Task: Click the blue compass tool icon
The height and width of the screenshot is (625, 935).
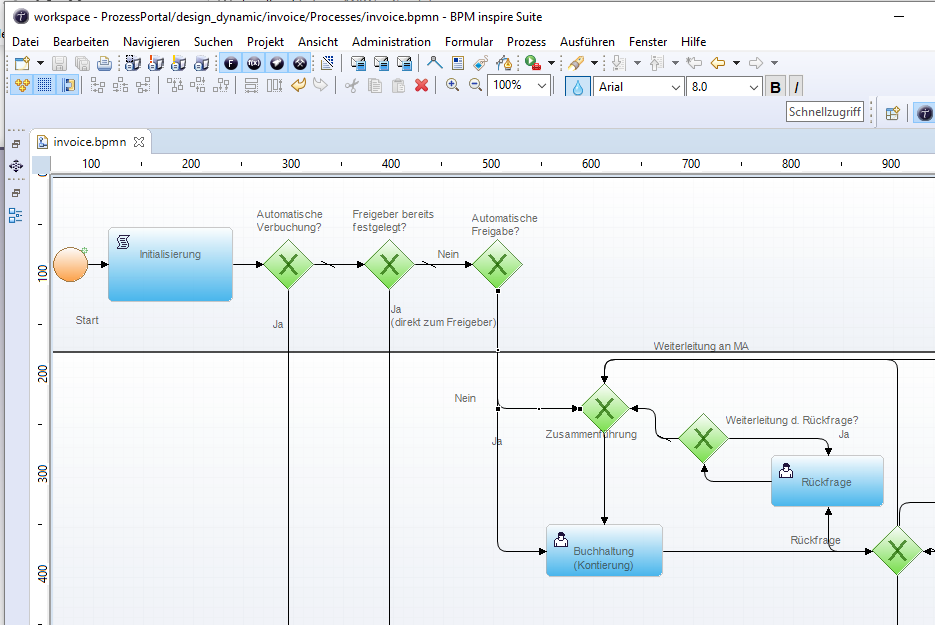Action: tap(435, 63)
